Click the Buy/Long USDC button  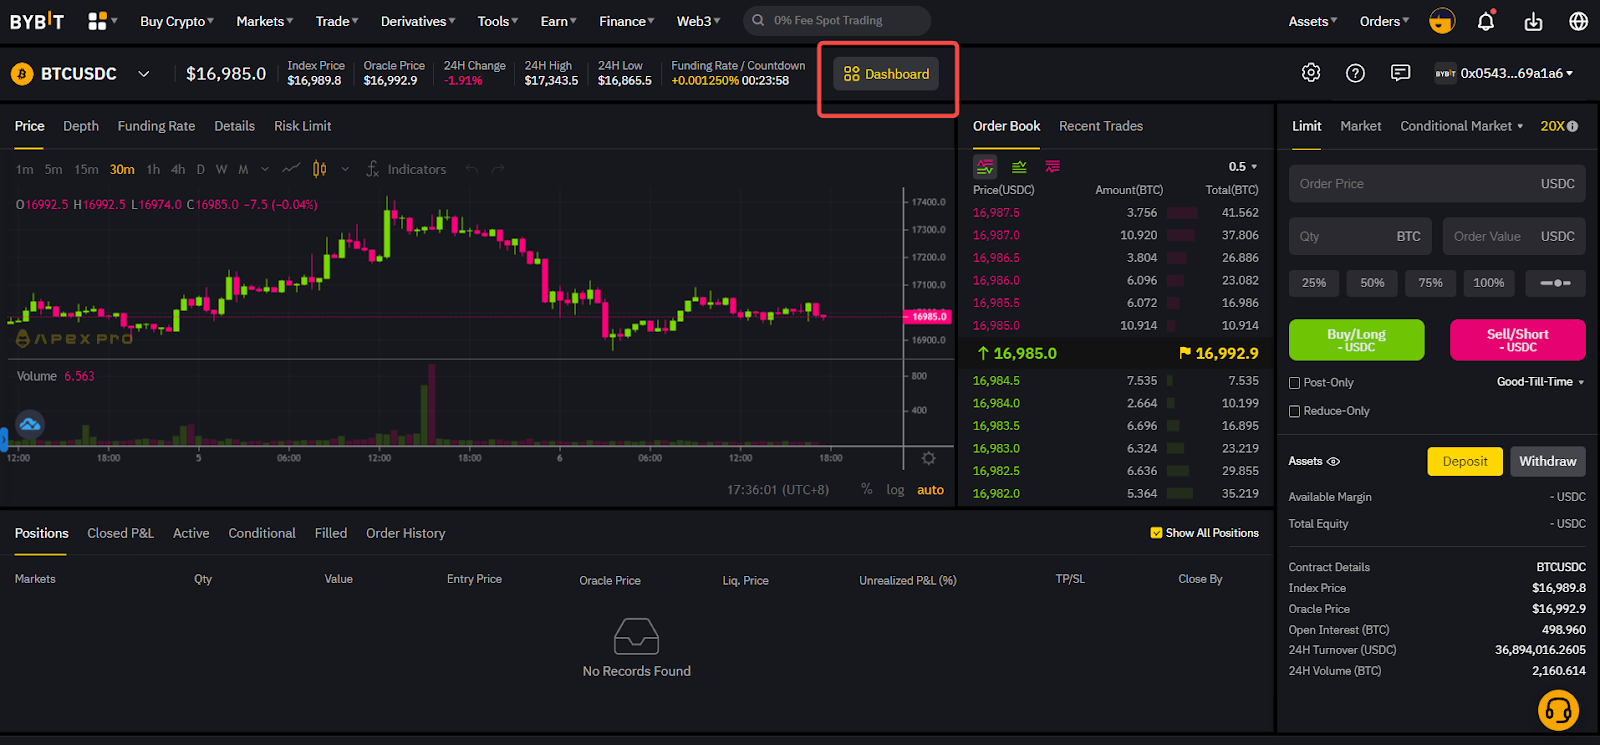[1357, 340]
